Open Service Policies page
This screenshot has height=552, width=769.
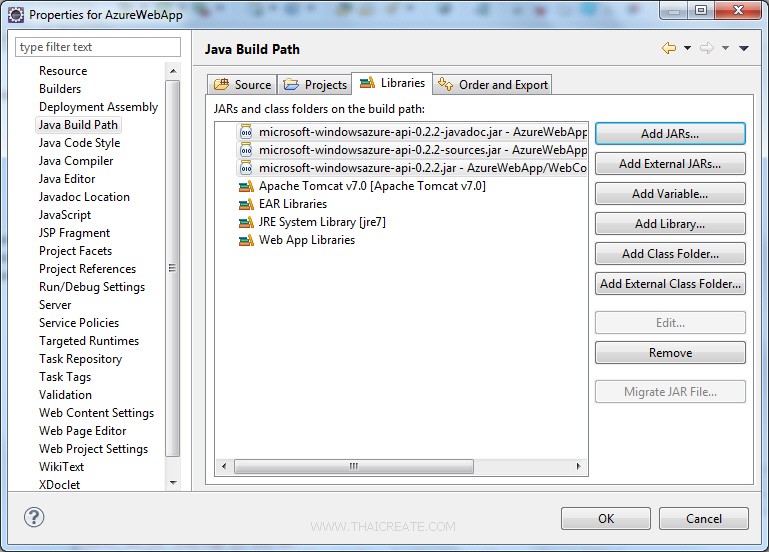tap(79, 323)
